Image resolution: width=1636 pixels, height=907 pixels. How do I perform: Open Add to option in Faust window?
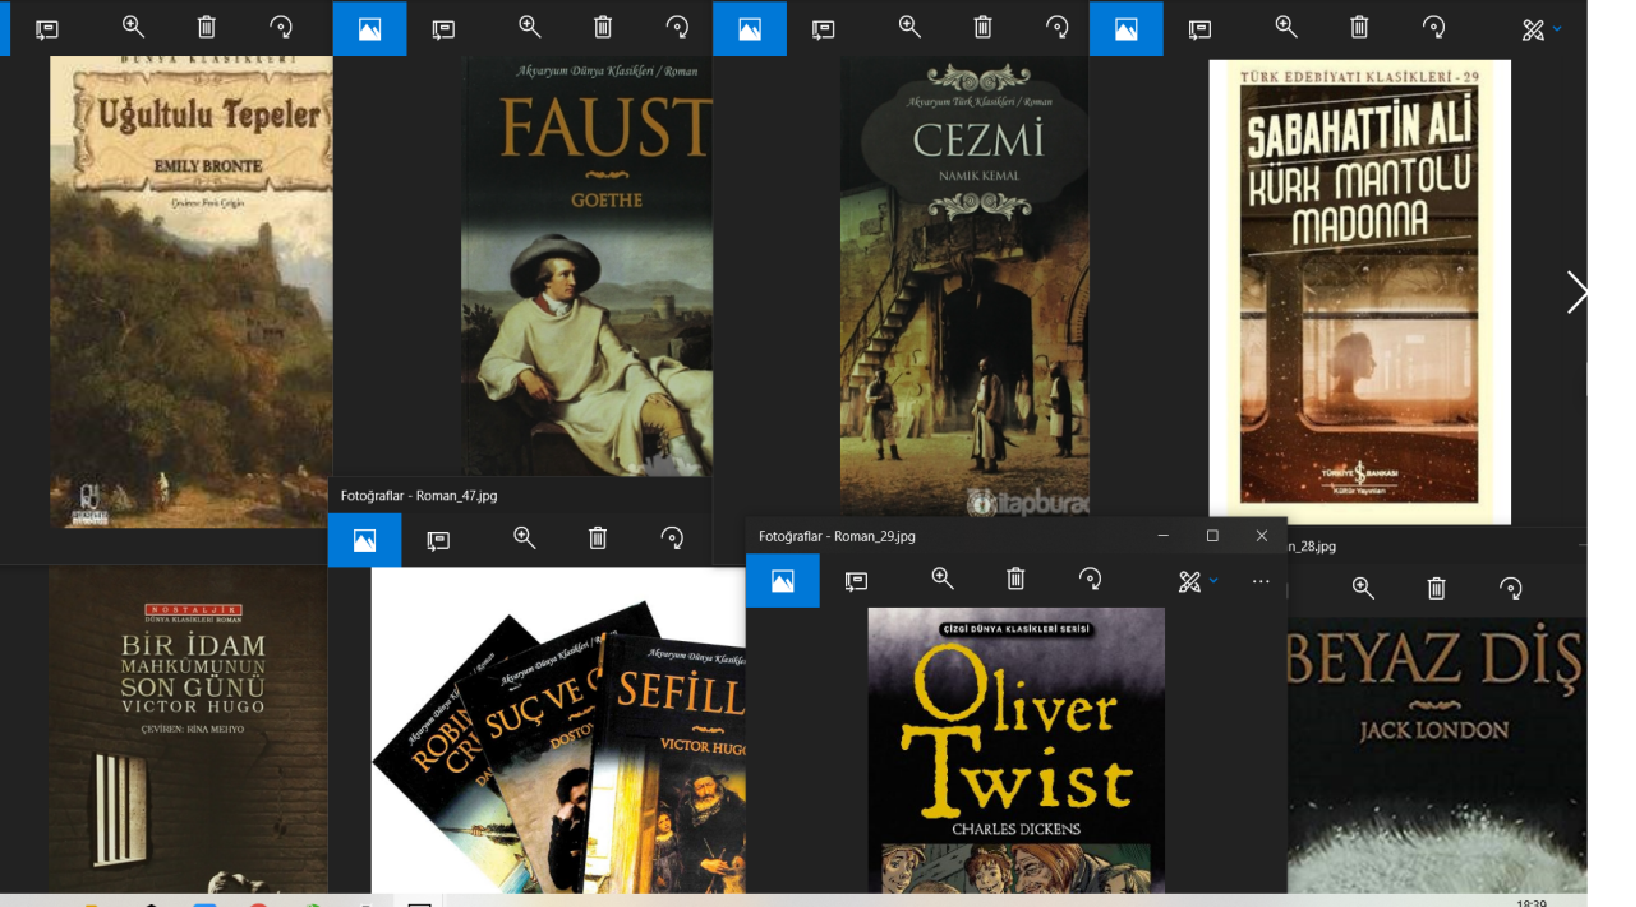443,30
